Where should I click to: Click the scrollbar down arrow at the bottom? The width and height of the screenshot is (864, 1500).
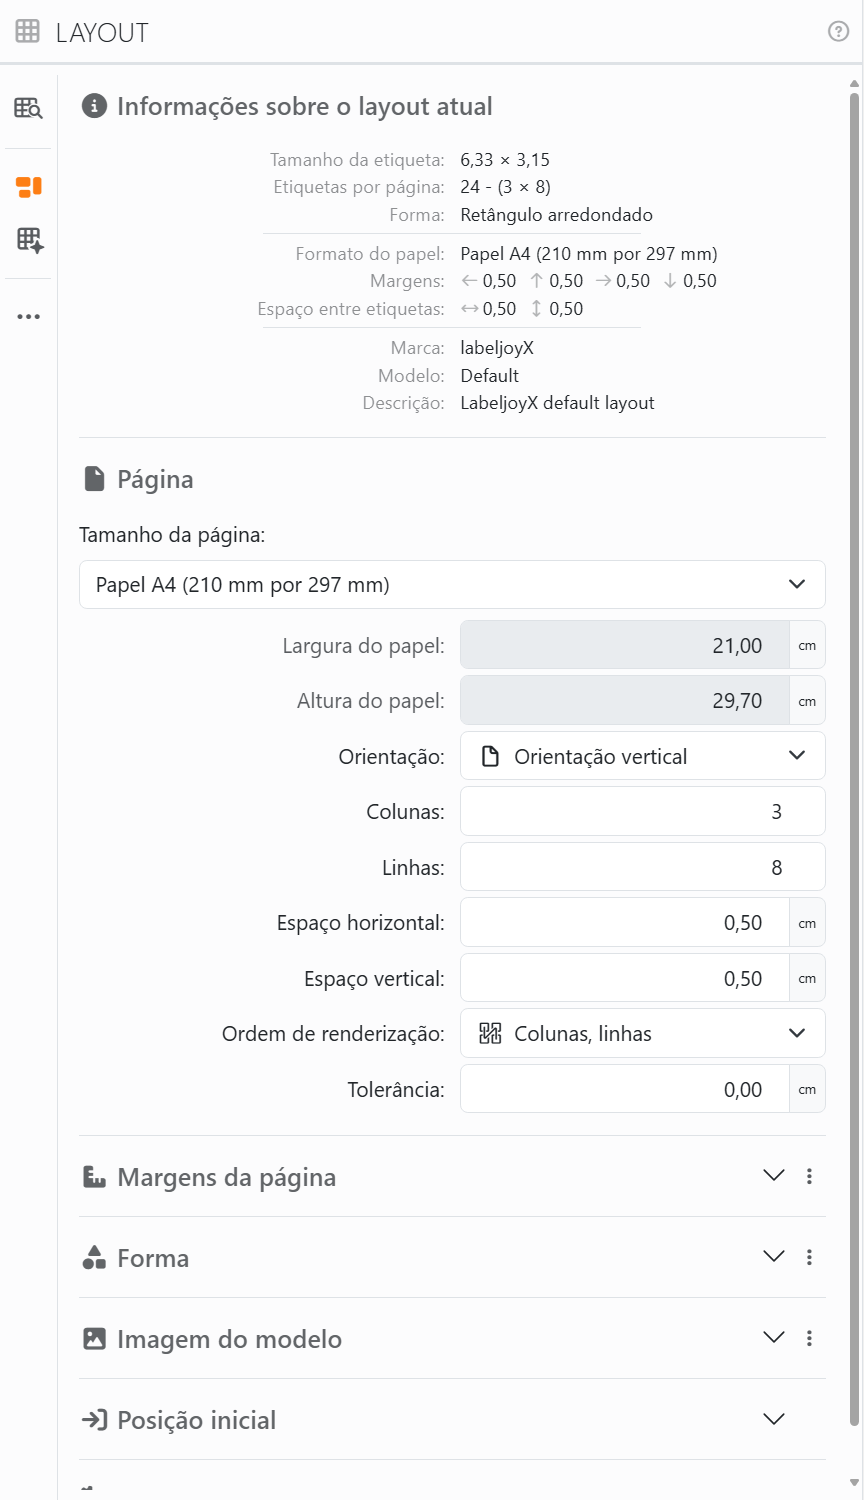click(854, 1482)
